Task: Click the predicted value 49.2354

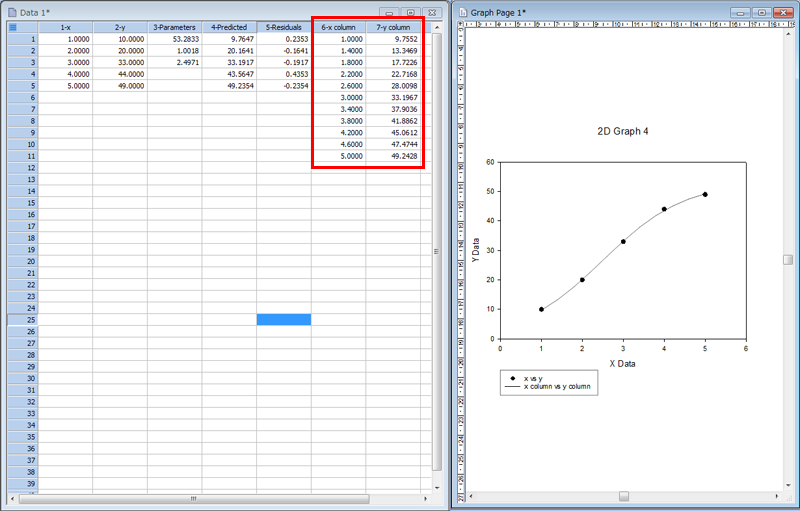Action: pos(229,86)
